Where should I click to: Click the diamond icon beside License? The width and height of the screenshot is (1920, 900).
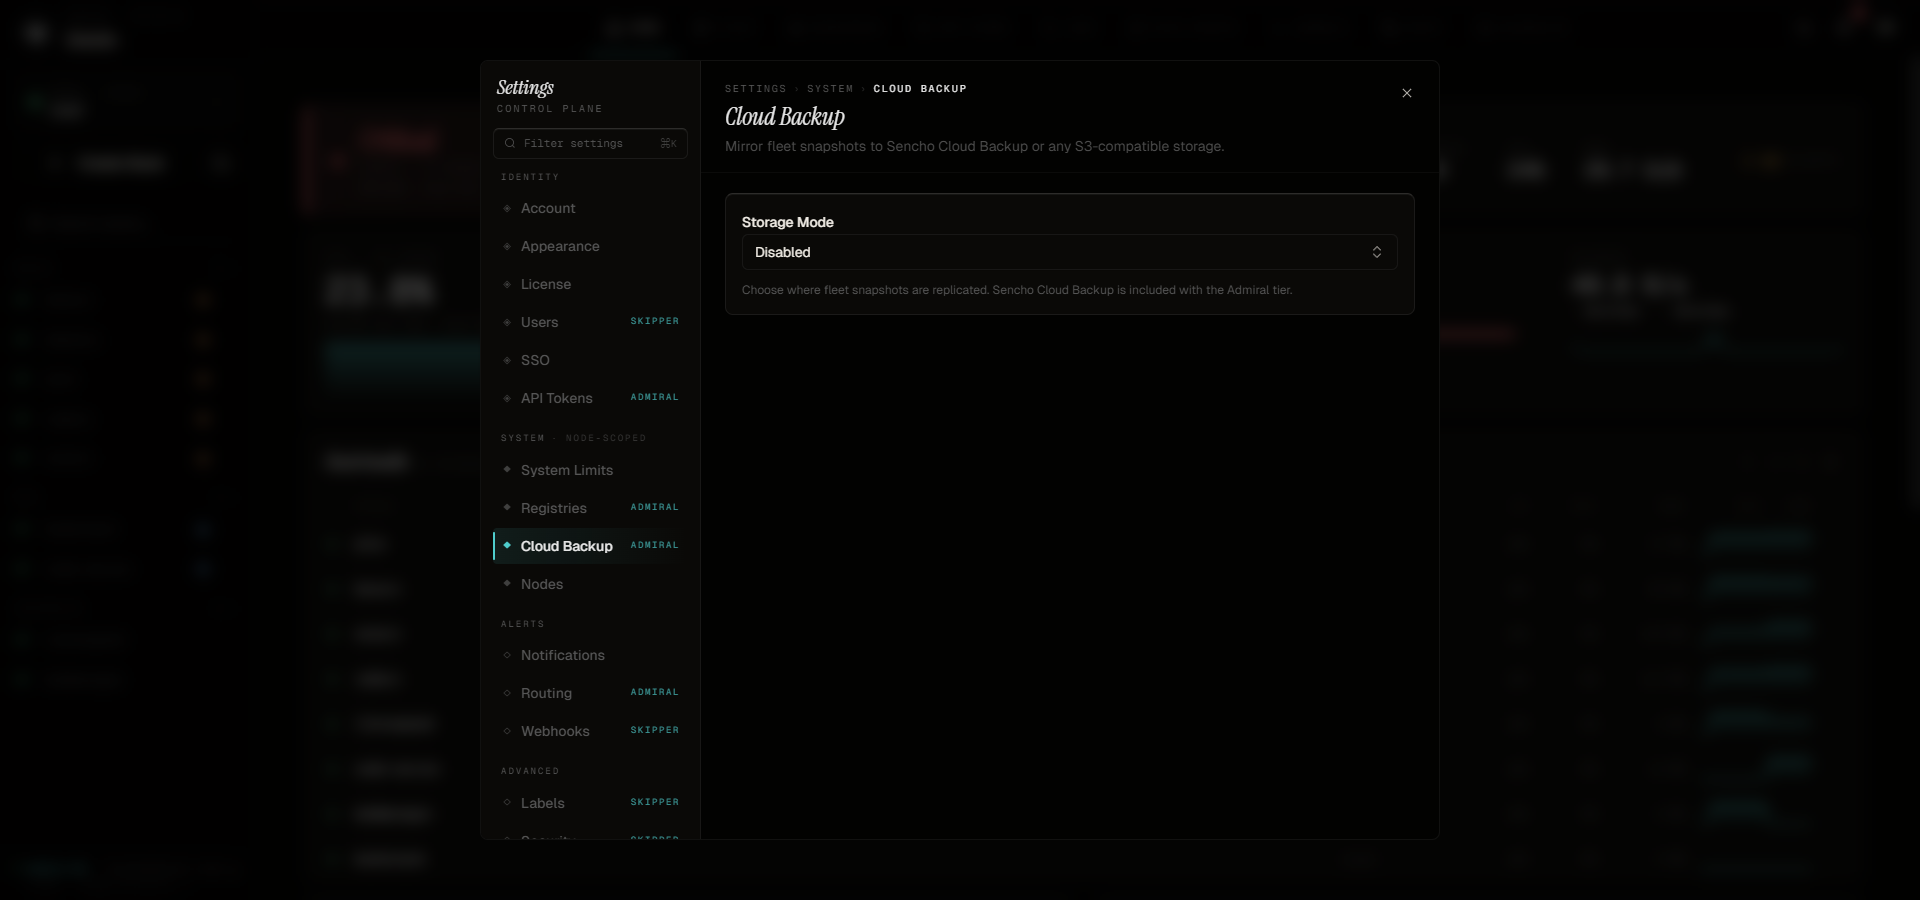pos(507,284)
